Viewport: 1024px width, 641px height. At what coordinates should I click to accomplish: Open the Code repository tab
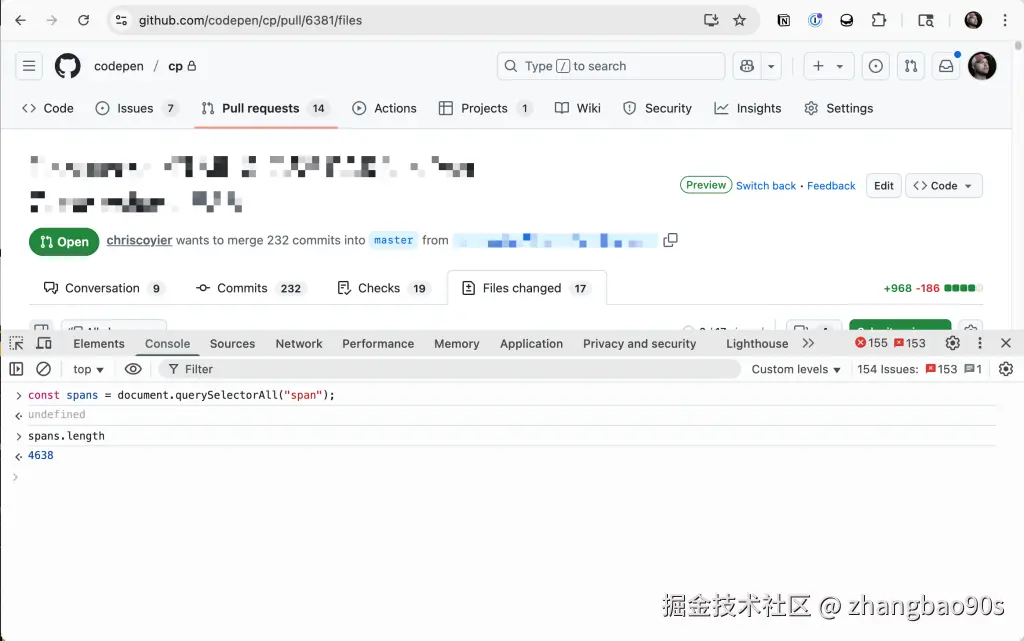click(x=48, y=108)
